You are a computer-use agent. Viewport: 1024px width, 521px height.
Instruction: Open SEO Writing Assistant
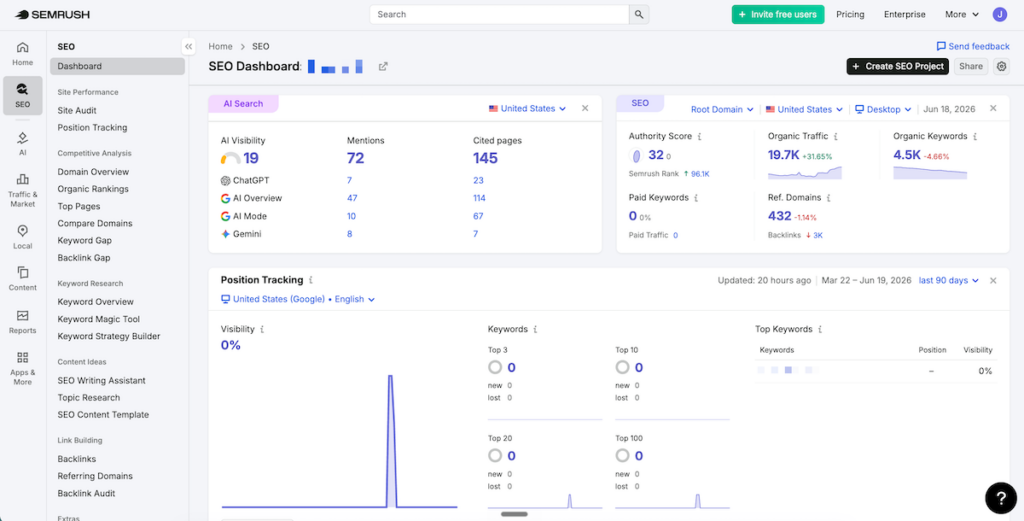101,381
